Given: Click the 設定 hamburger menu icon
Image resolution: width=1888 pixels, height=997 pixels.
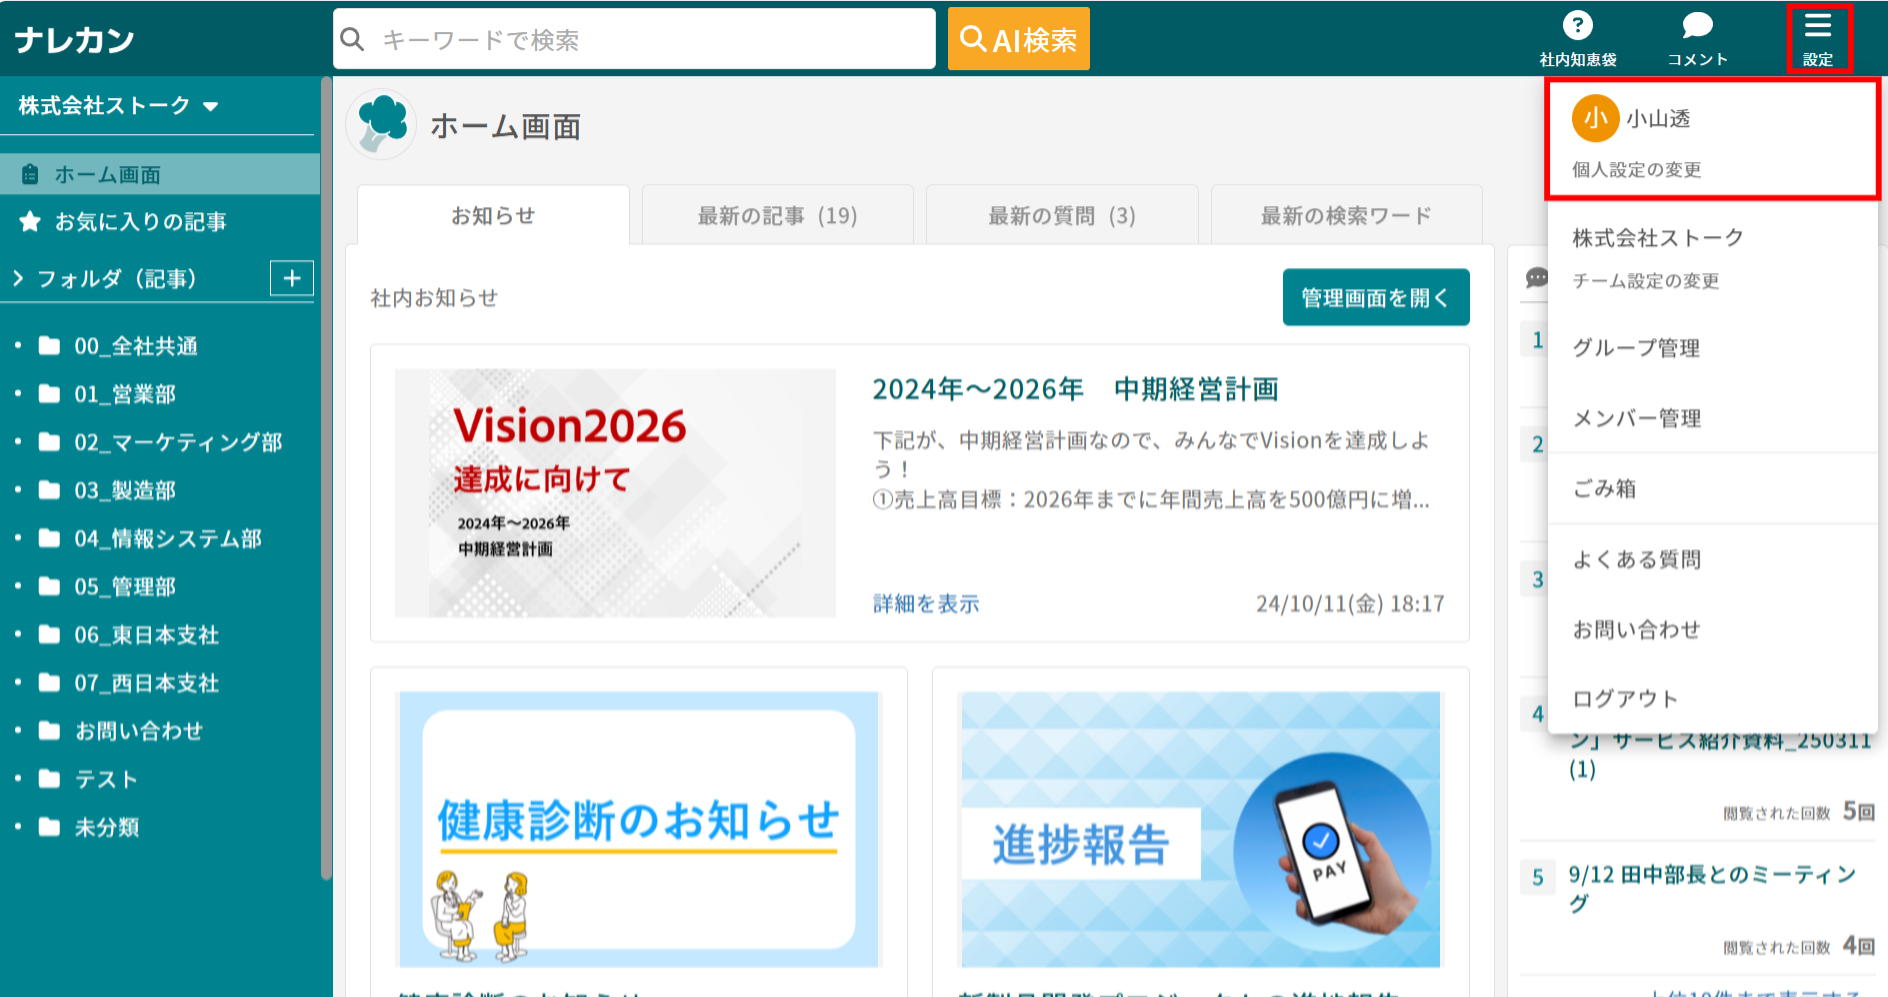Looking at the screenshot, I should (1817, 26).
